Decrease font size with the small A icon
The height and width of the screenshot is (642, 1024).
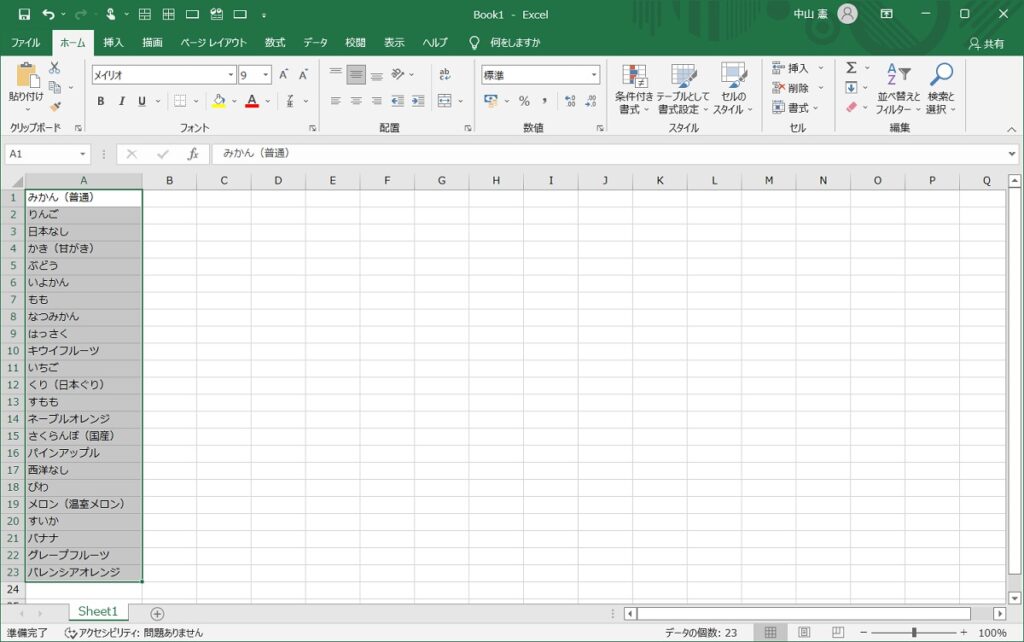303,74
